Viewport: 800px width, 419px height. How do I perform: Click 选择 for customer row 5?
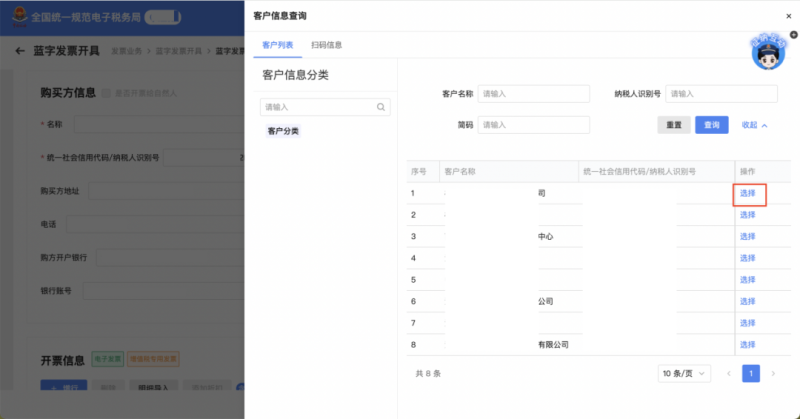747,280
